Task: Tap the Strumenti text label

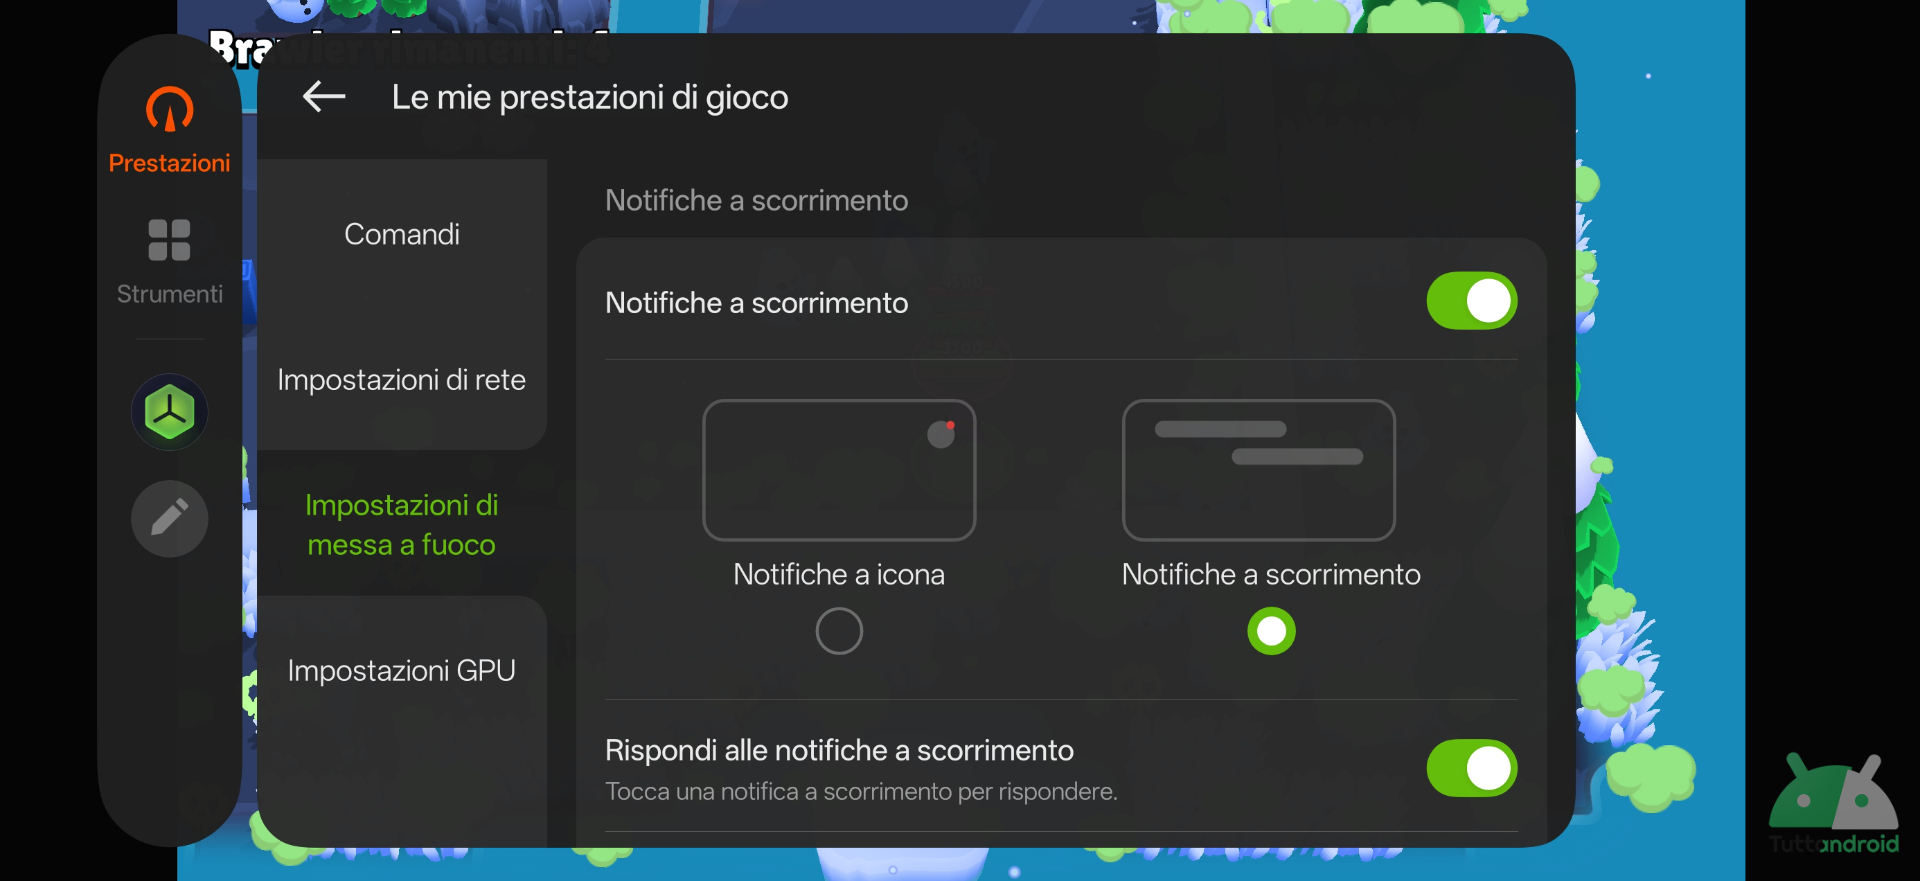Action: pyautogui.click(x=169, y=294)
